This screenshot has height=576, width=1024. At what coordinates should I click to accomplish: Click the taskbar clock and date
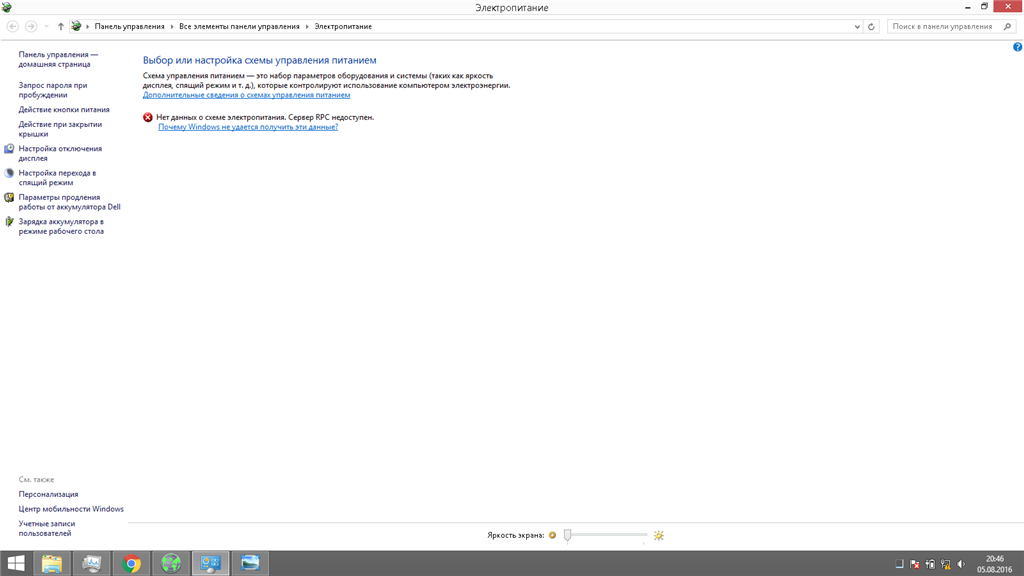(x=995, y=564)
